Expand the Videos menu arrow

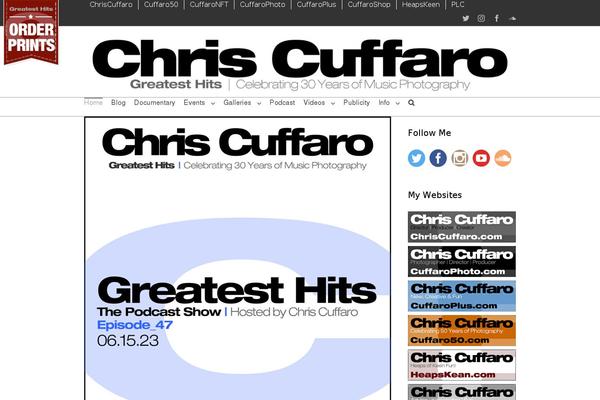[333, 103]
